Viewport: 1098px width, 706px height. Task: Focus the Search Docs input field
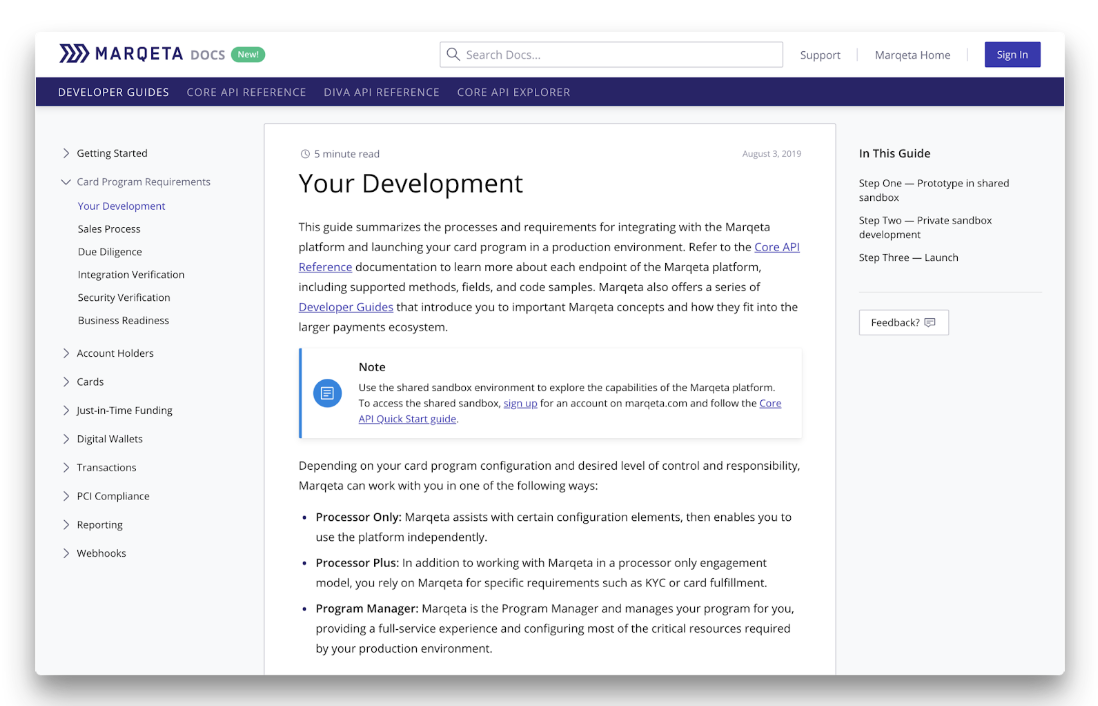tap(611, 55)
